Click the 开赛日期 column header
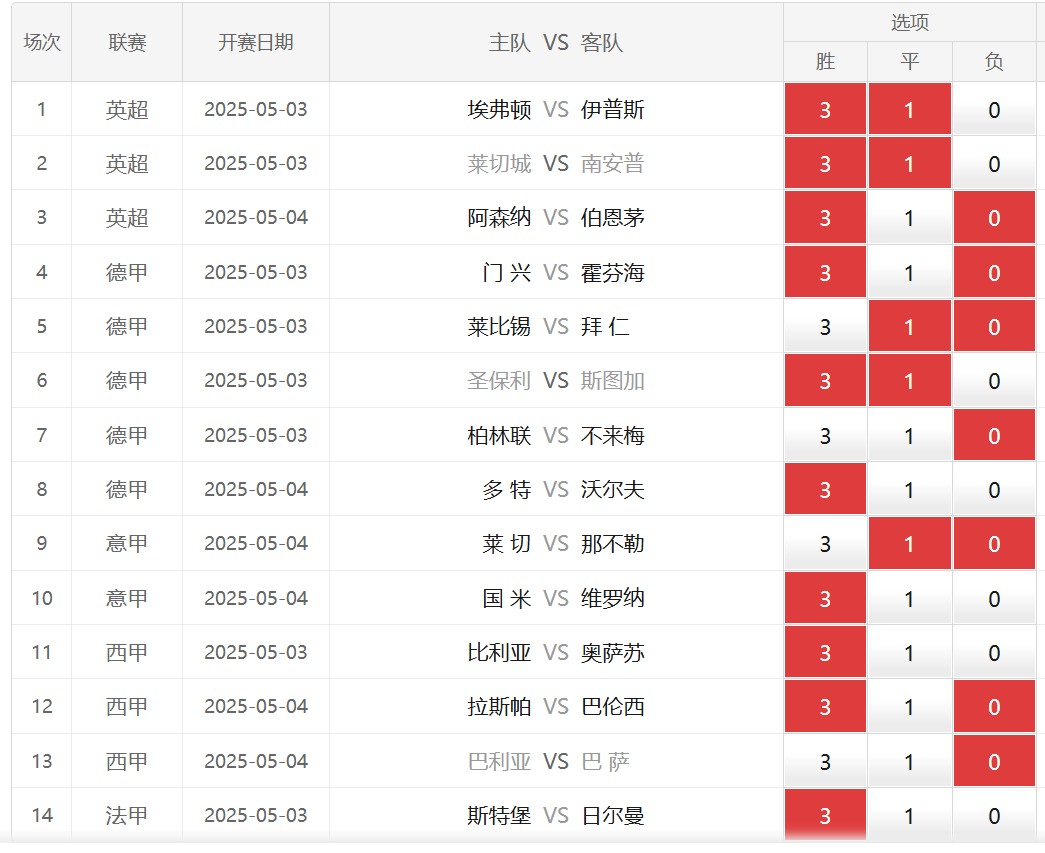This screenshot has height=853, width=1045. point(256,42)
